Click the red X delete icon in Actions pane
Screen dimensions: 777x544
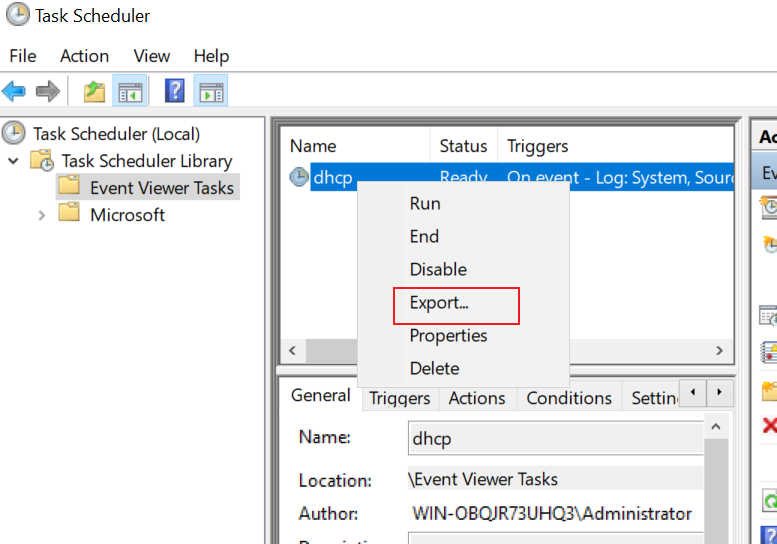pos(770,425)
